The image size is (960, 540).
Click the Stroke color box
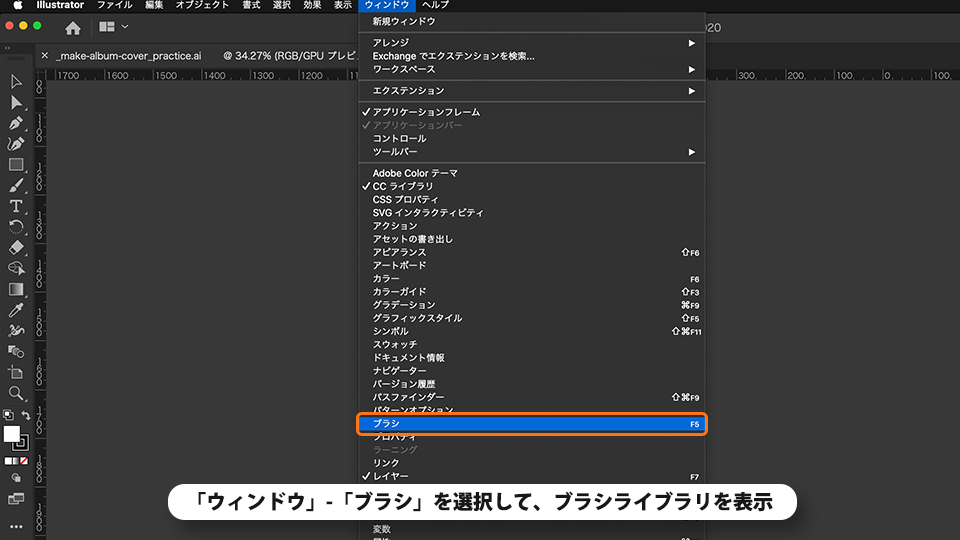pyautogui.click(x=21, y=442)
